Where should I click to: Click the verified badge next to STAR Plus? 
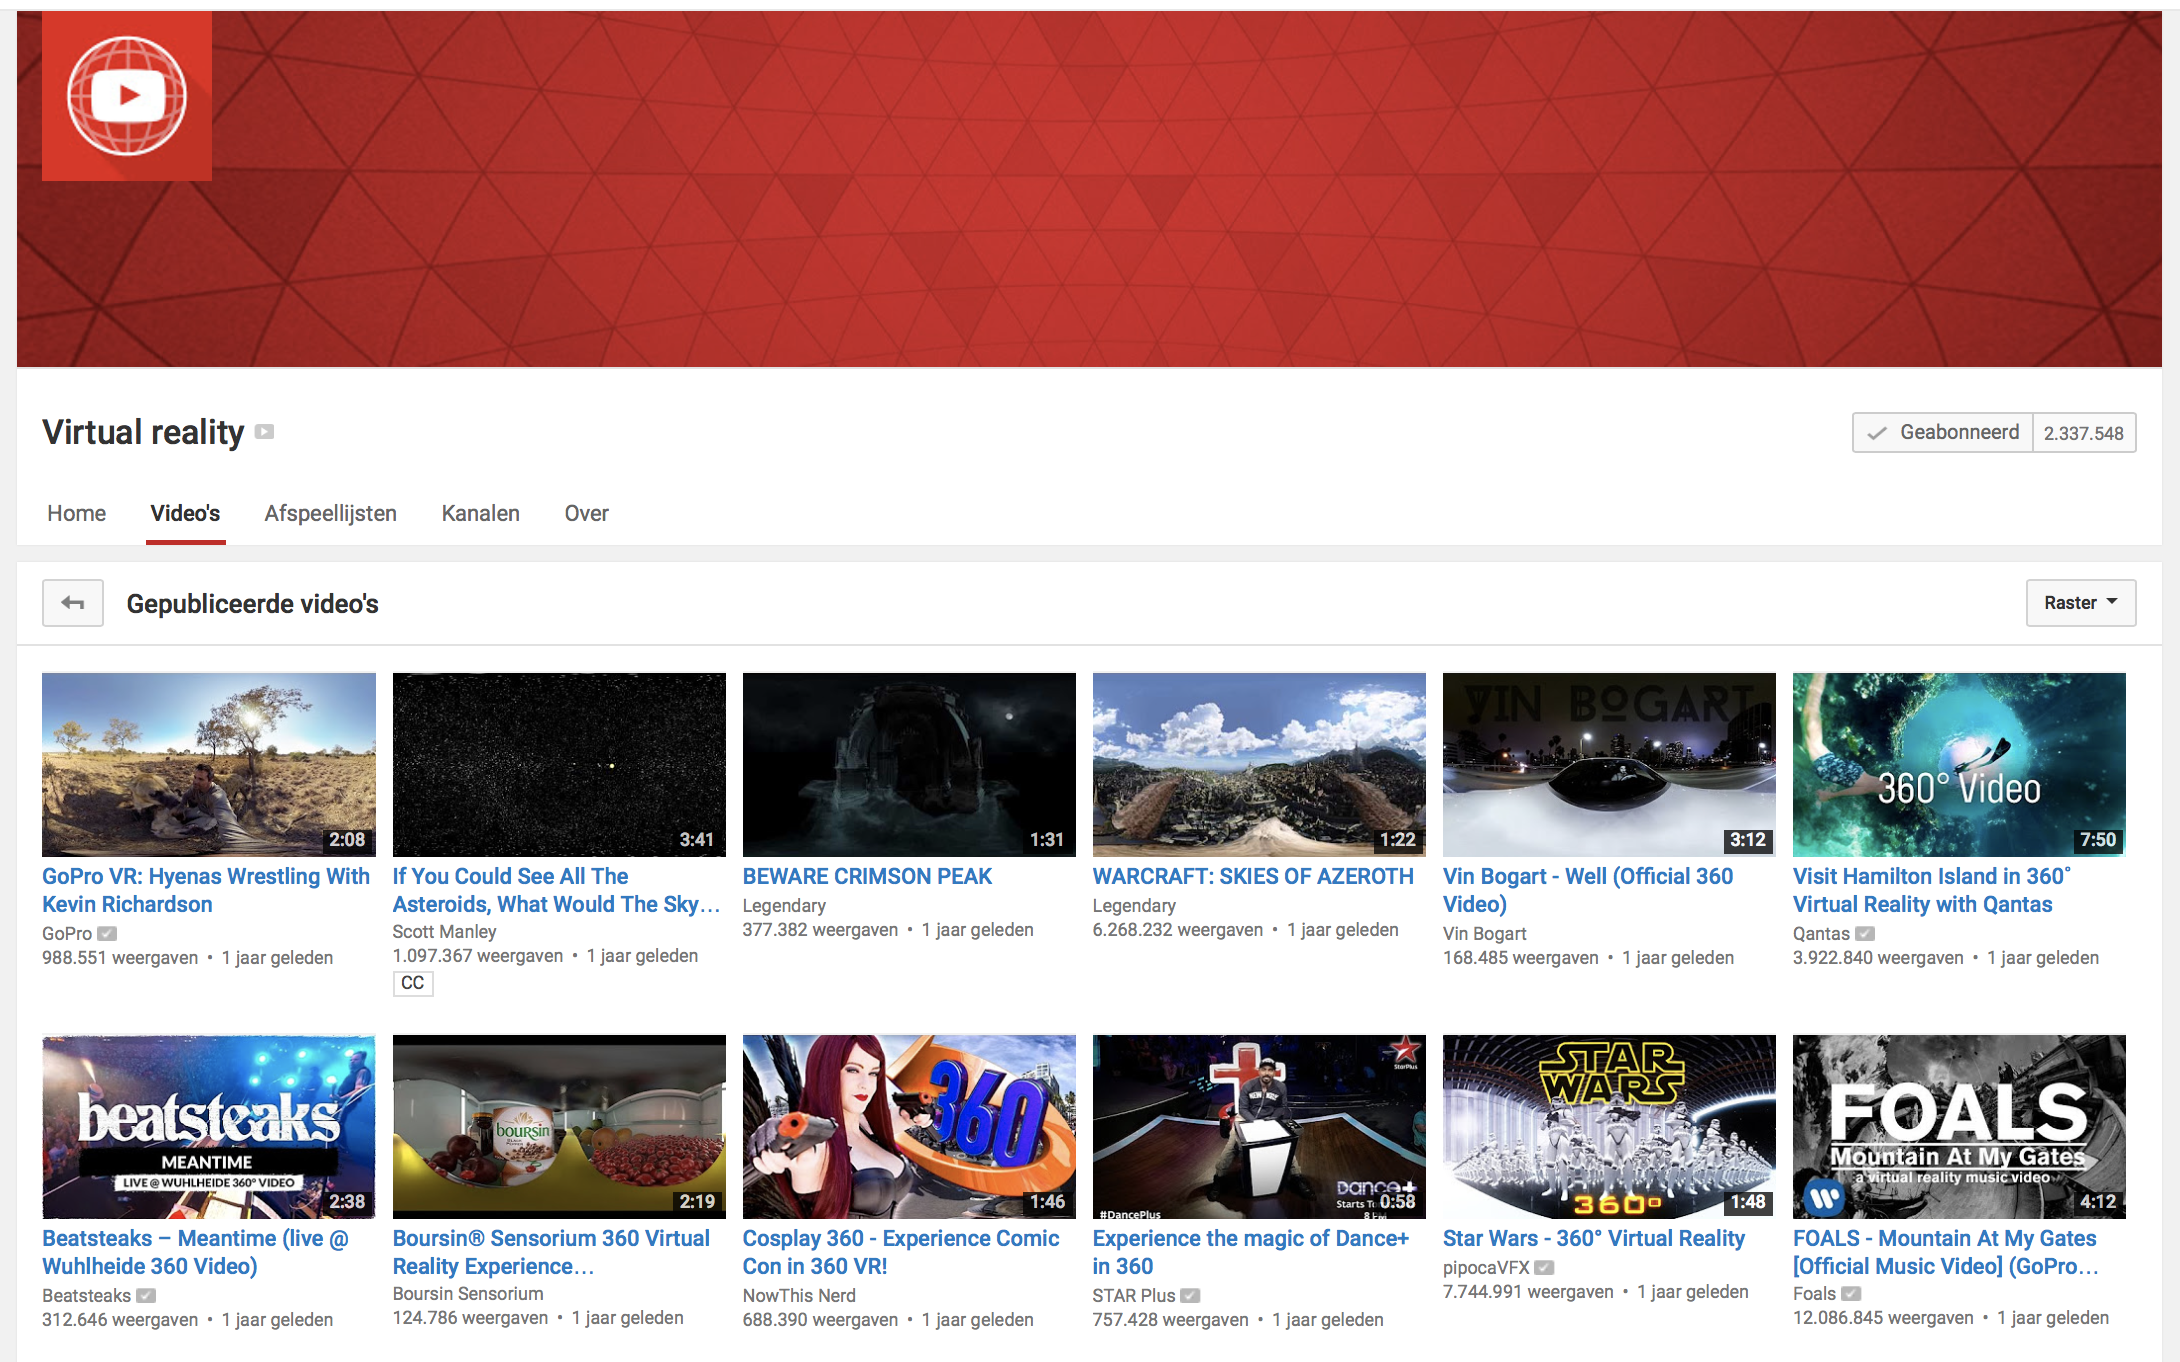coord(1190,1295)
